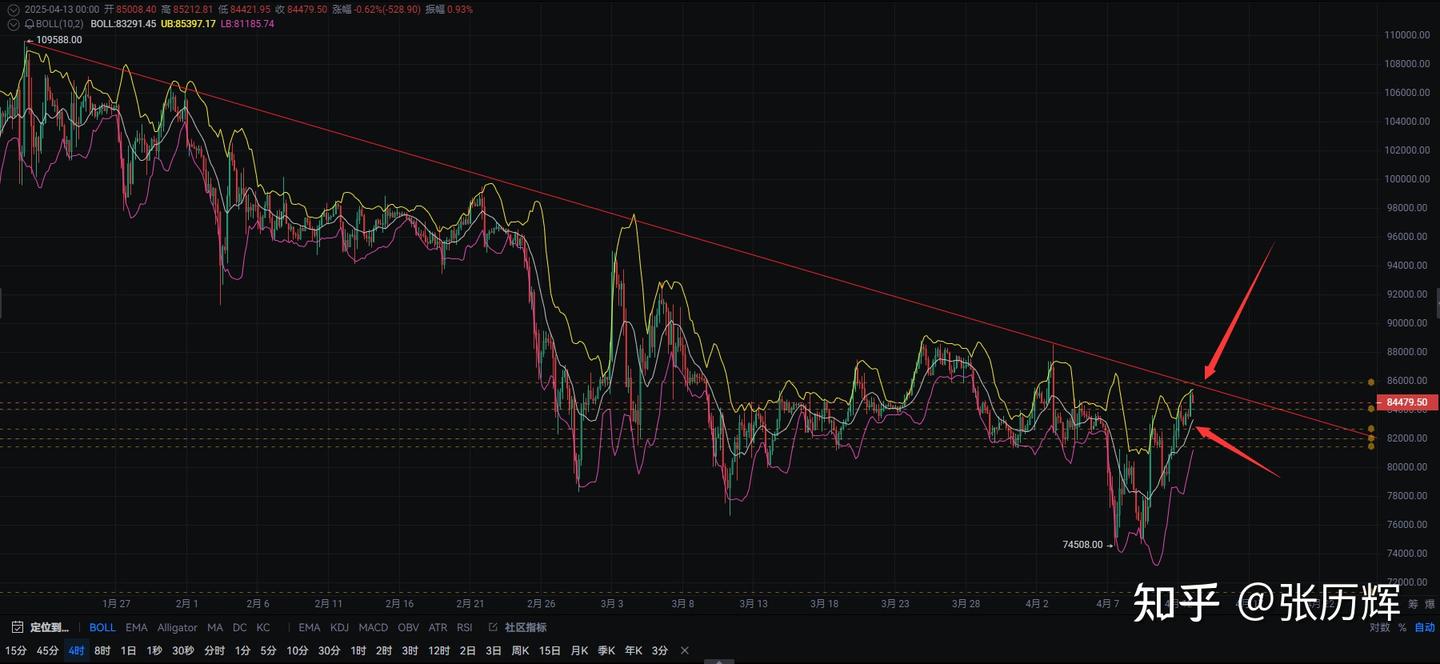Enable the Alligator indicator
The height and width of the screenshot is (664, 1440).
click(177, 628)
